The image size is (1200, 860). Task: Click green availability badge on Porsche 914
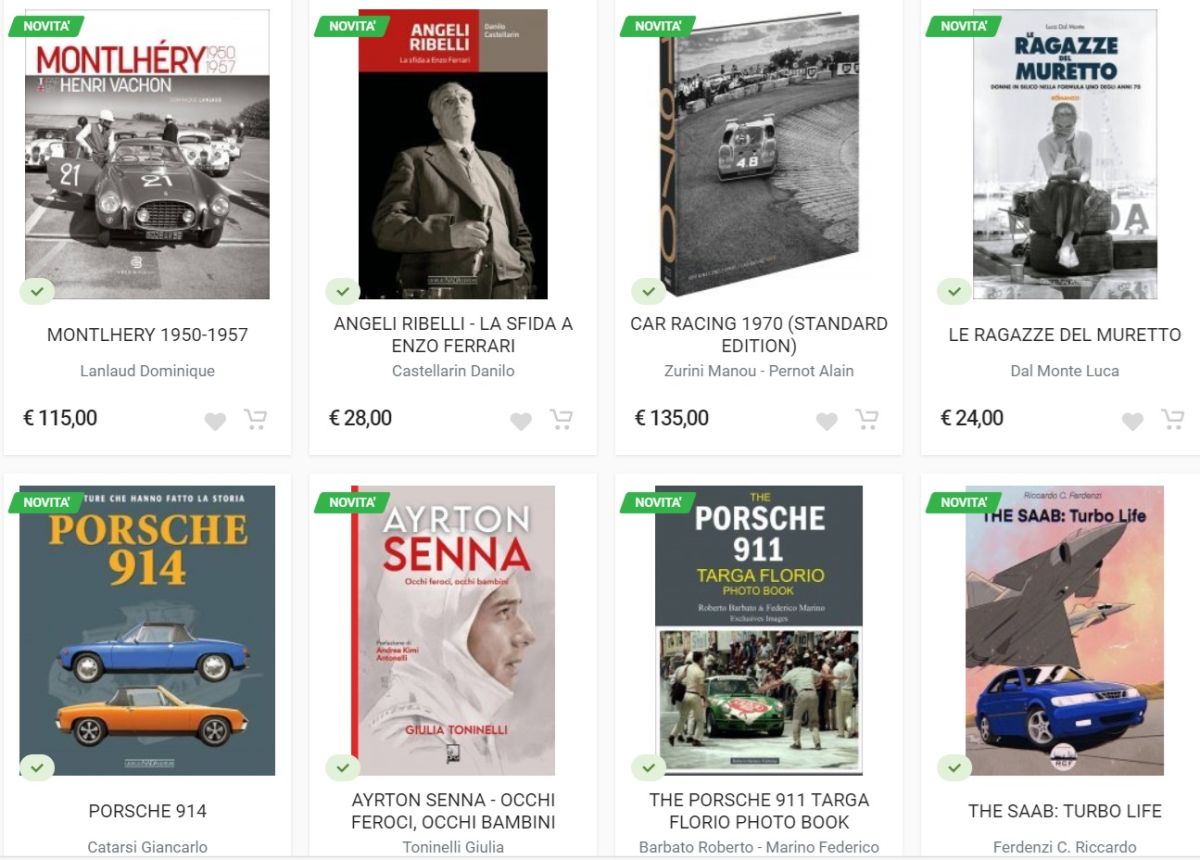tap(37, 768)
